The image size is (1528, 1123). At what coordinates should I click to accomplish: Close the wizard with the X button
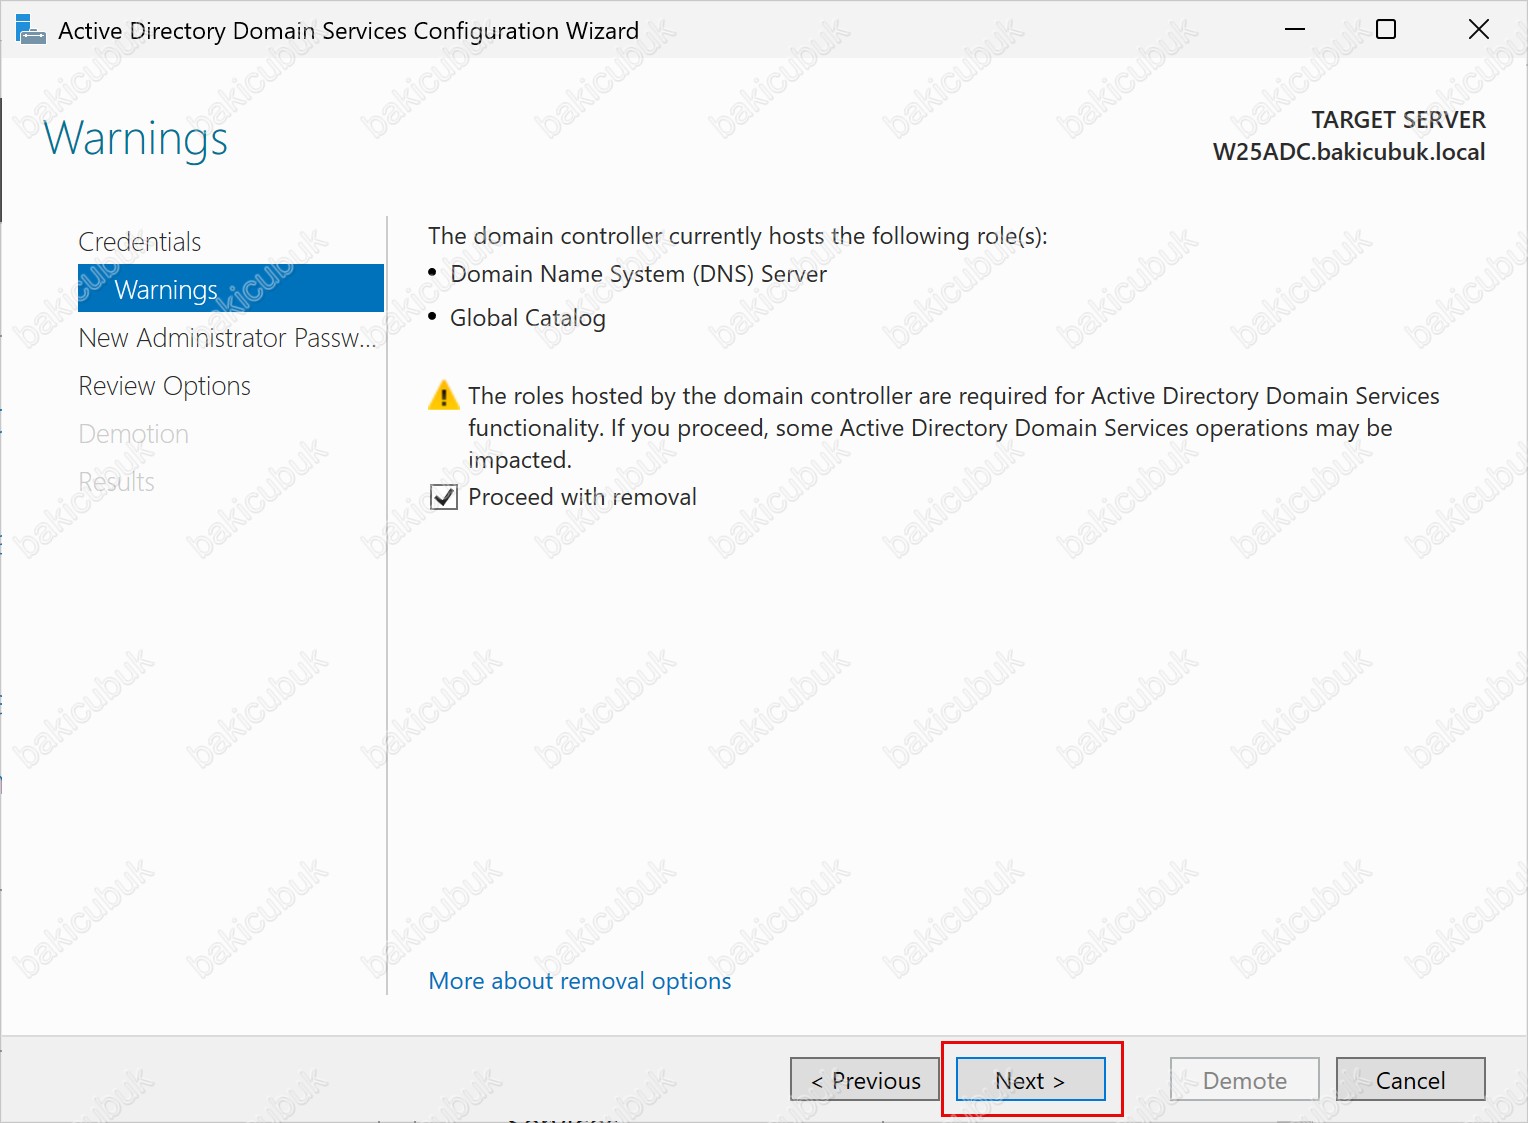pyautogui.click(x=1478, y=30)
